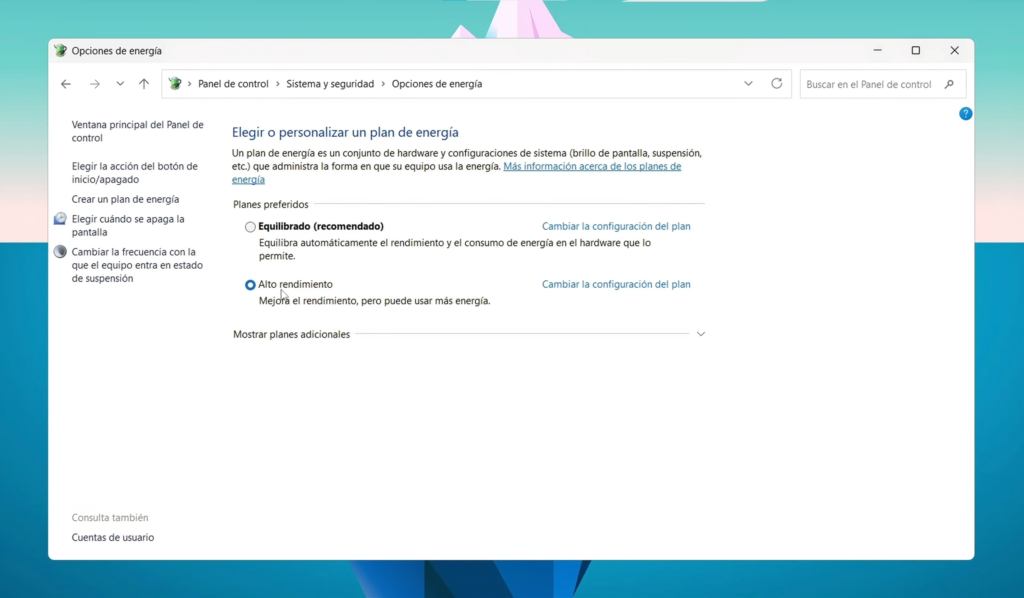Refresh the Opciones de energía page

pos(776,84)
